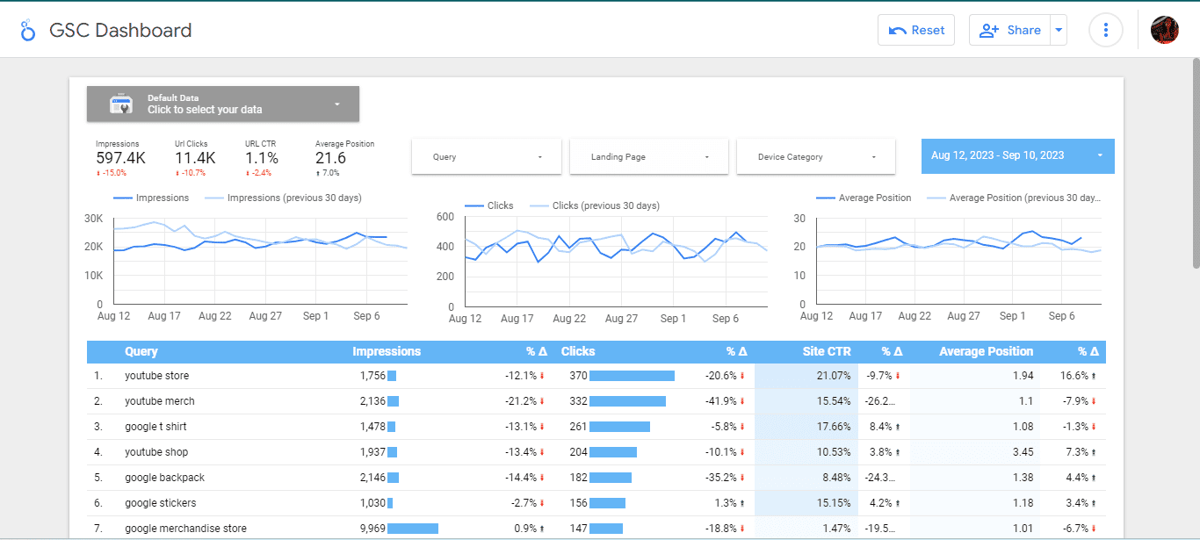The image size is (1200, 540).
Task: Open the Query filter dropdown
Action: (488, 157)
